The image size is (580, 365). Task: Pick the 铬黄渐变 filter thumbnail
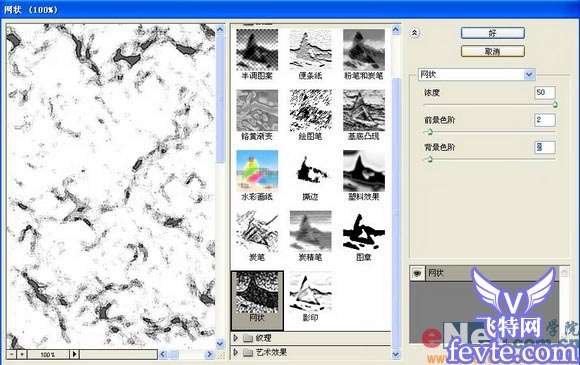click(x=257, y=111)
